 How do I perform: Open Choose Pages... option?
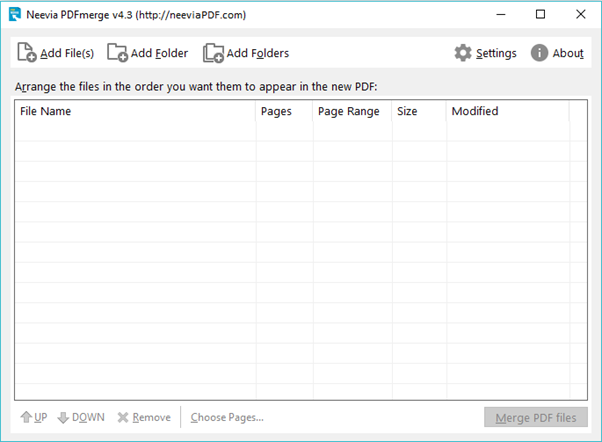(227, 417)
